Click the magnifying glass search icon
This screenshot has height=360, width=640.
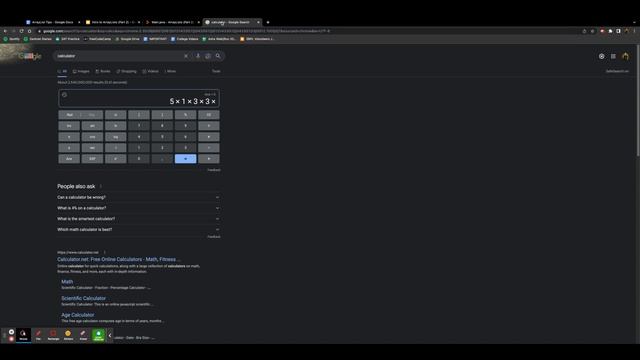[x=218, y=56]
